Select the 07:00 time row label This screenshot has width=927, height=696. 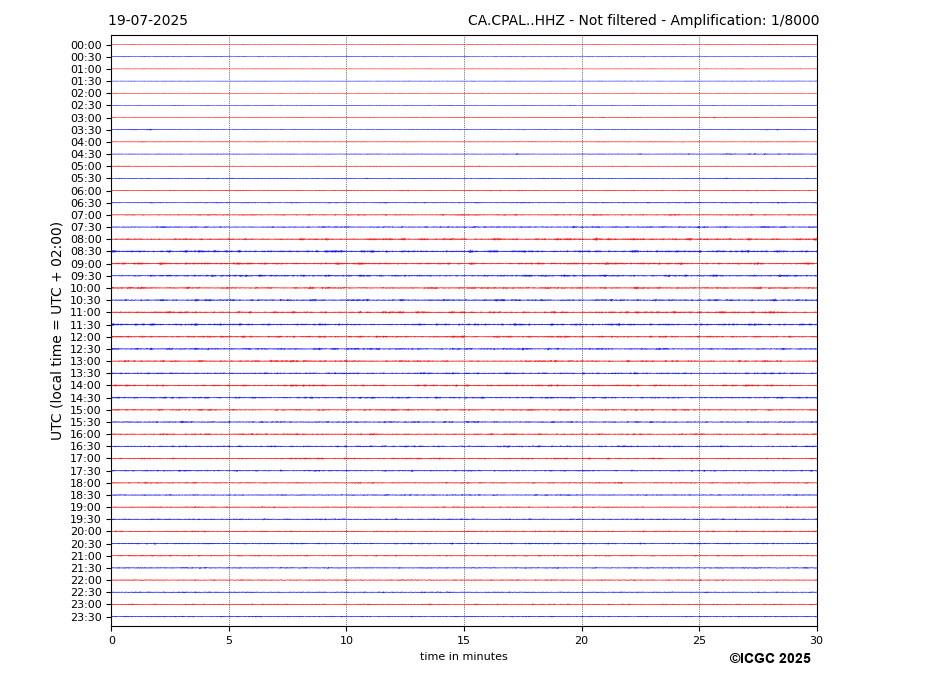(x=86, y=215)
